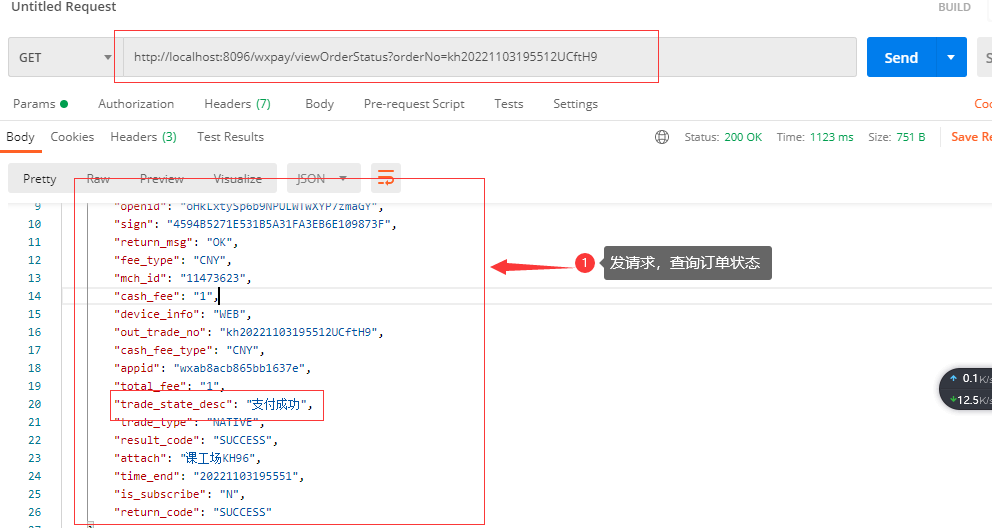Click the Status 200 OK text
Viewport: 992px width, 531px height.
pyautogui.click(x=723, y=137)
